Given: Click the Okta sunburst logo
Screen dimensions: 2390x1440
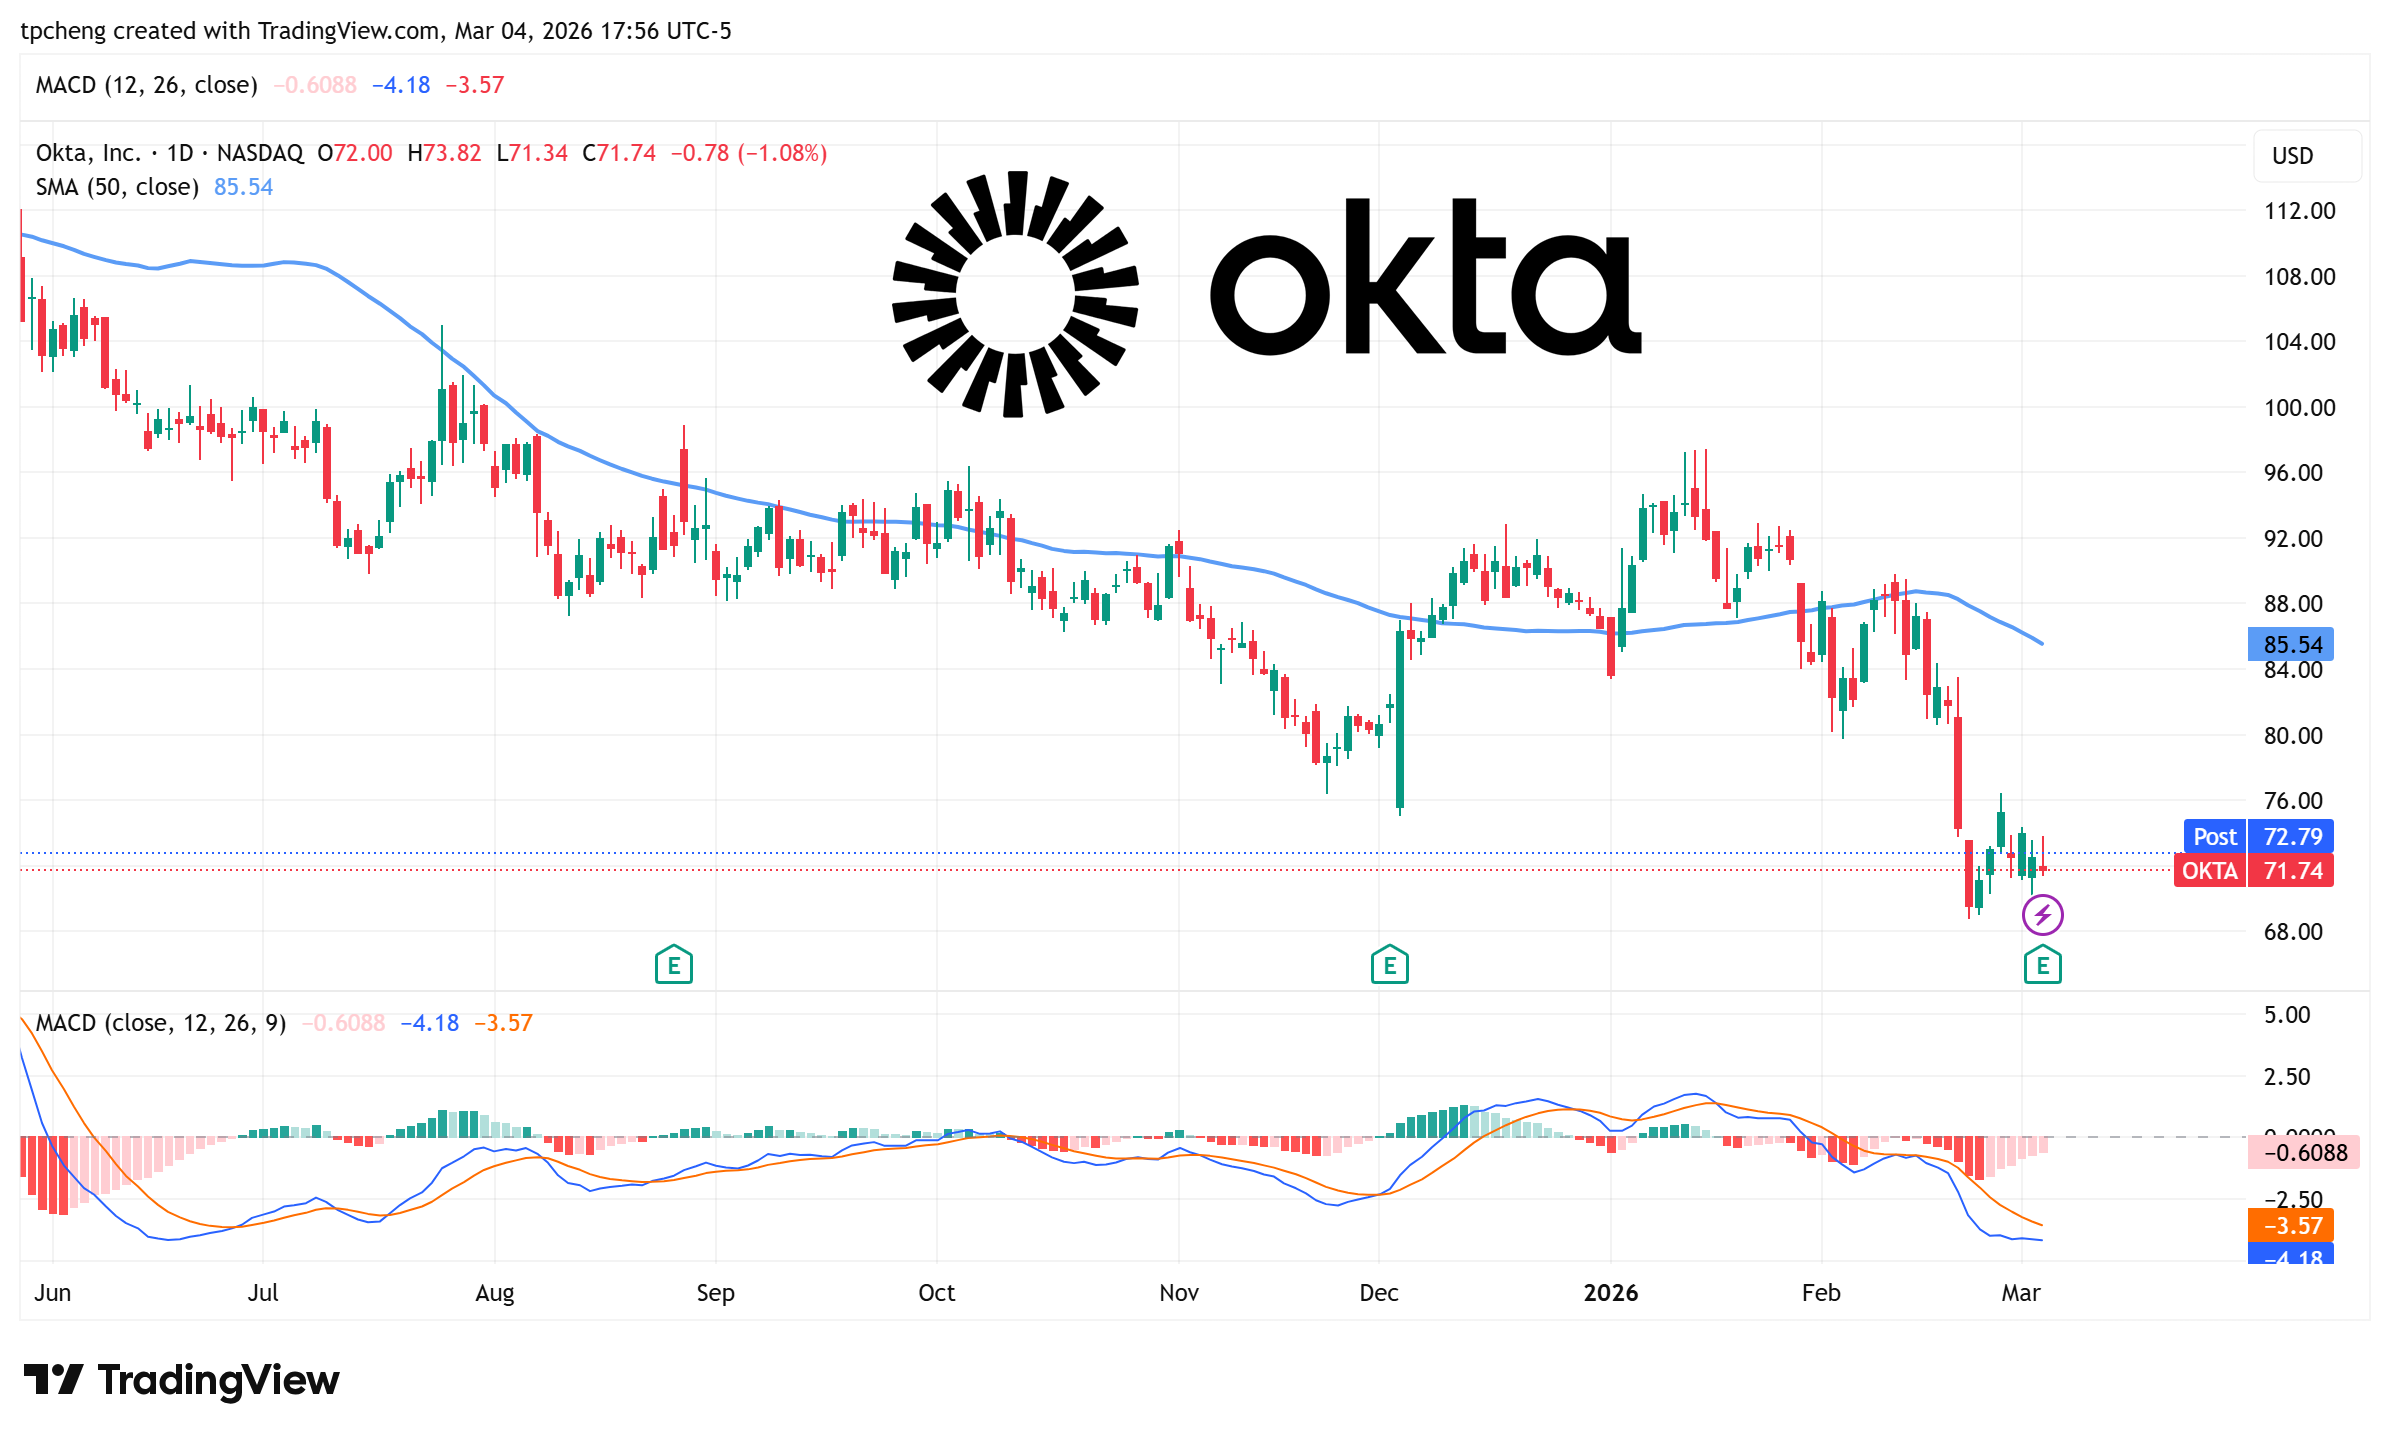Looking at the screenshot, I should (x=1015, y=294).
